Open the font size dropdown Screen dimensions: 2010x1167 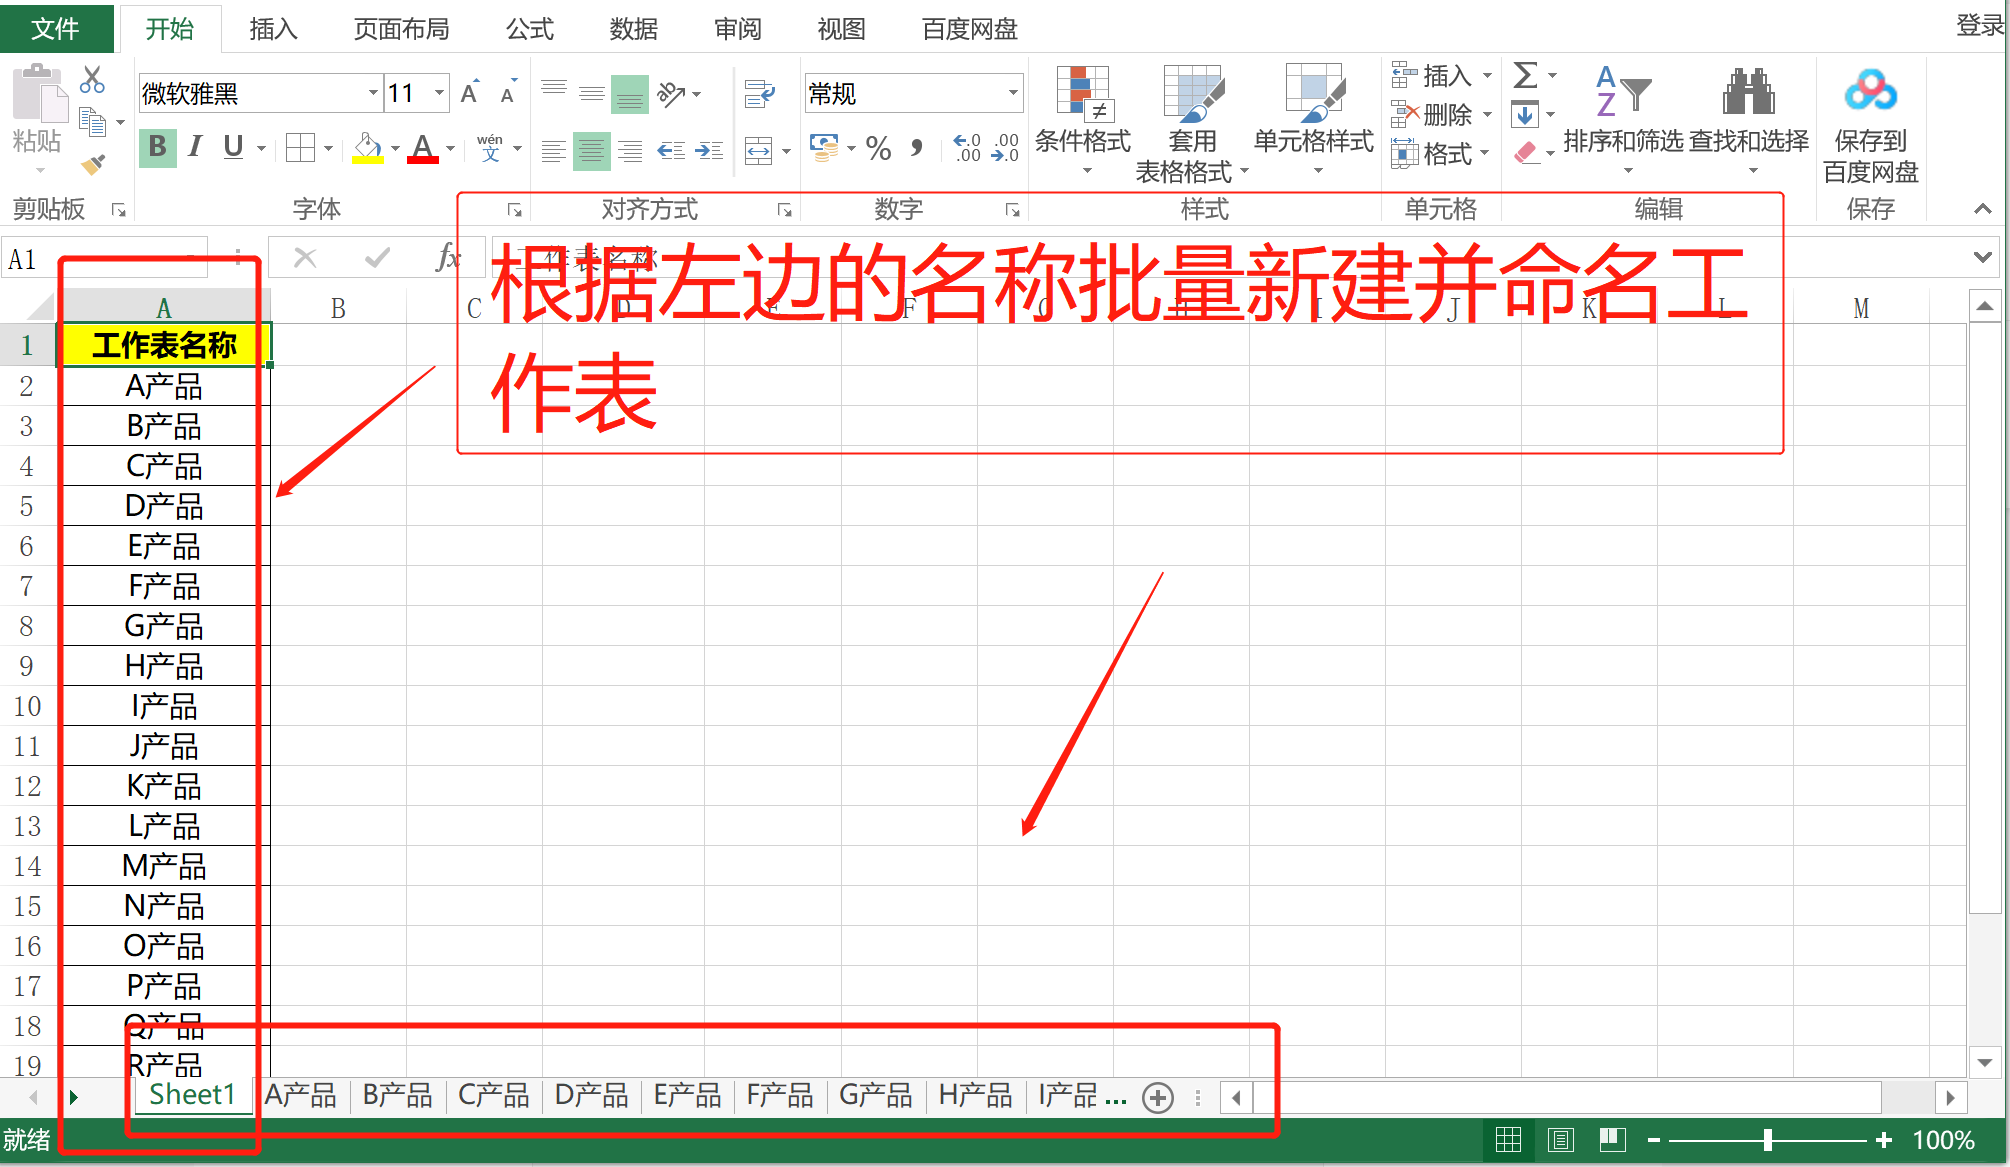pyautogui.click(x=439, y=93)
